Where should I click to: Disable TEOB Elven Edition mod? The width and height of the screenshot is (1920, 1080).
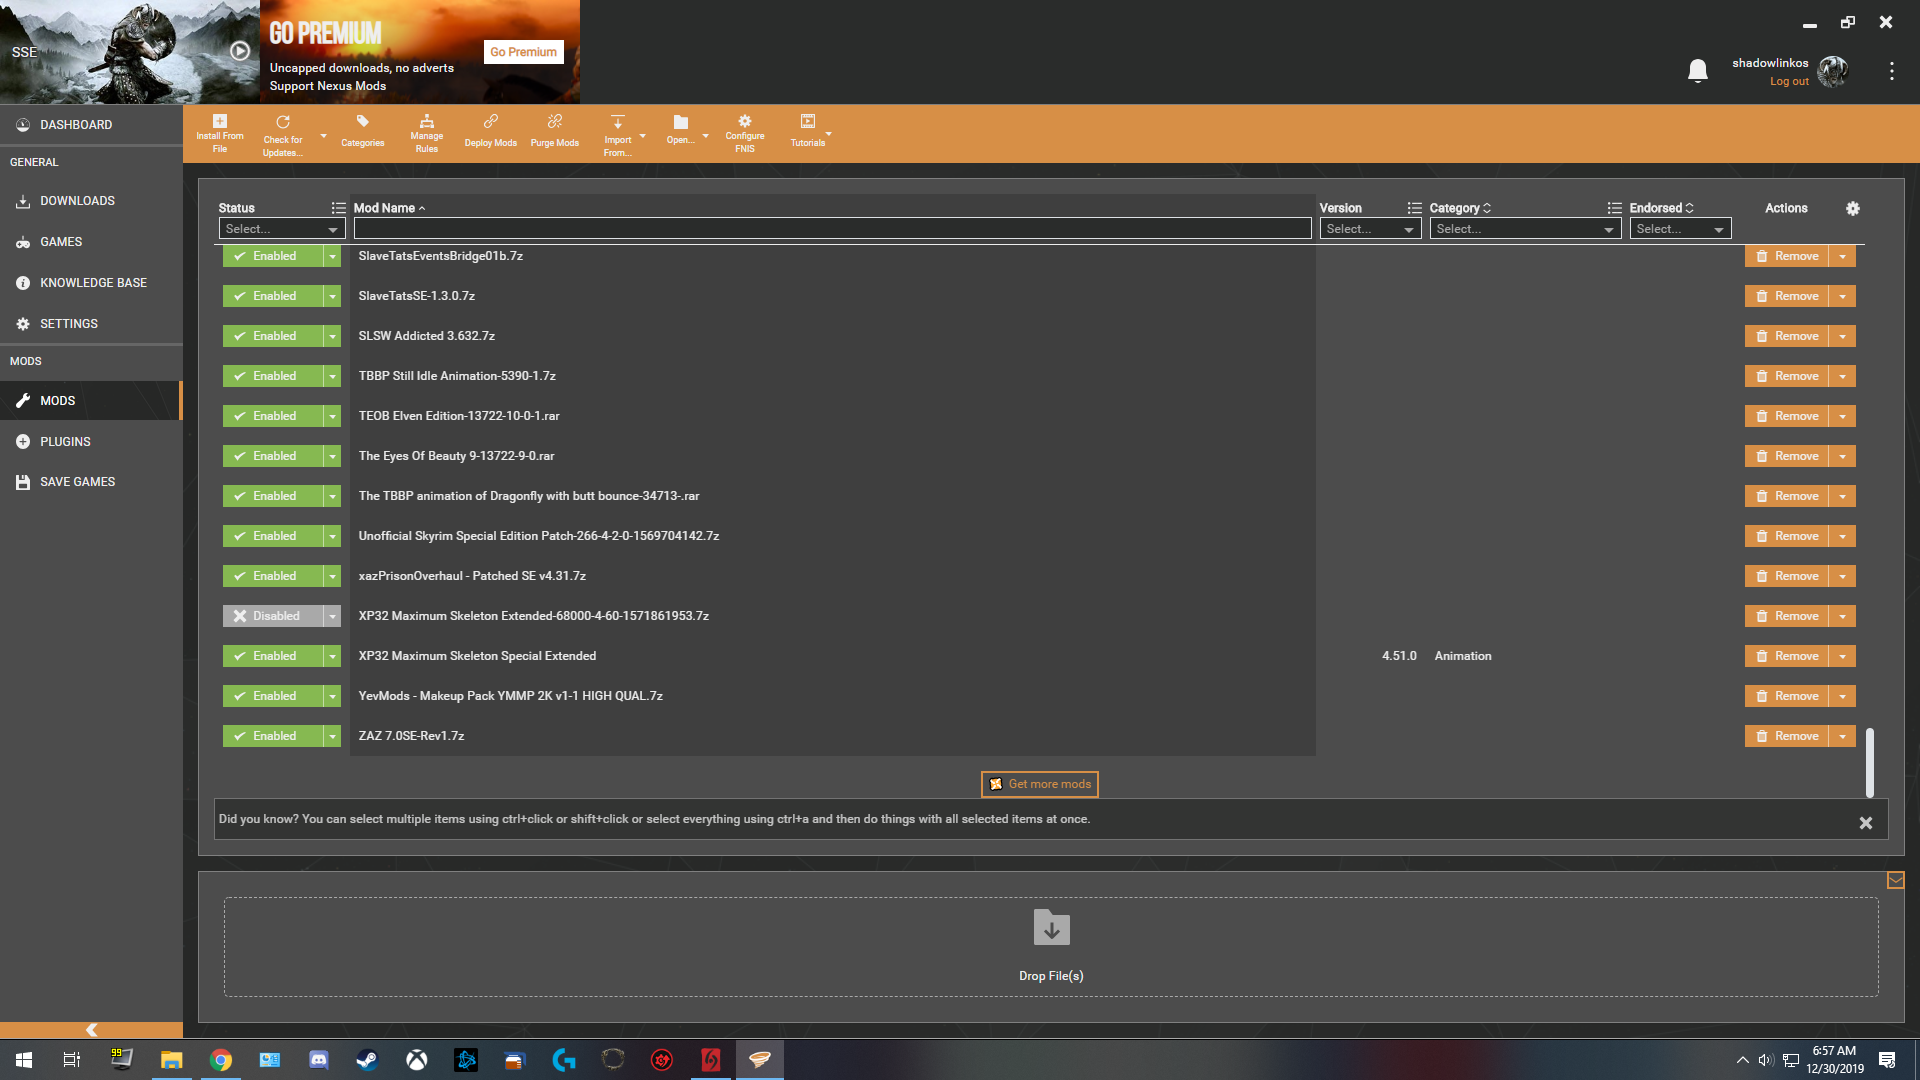point(273,416)
